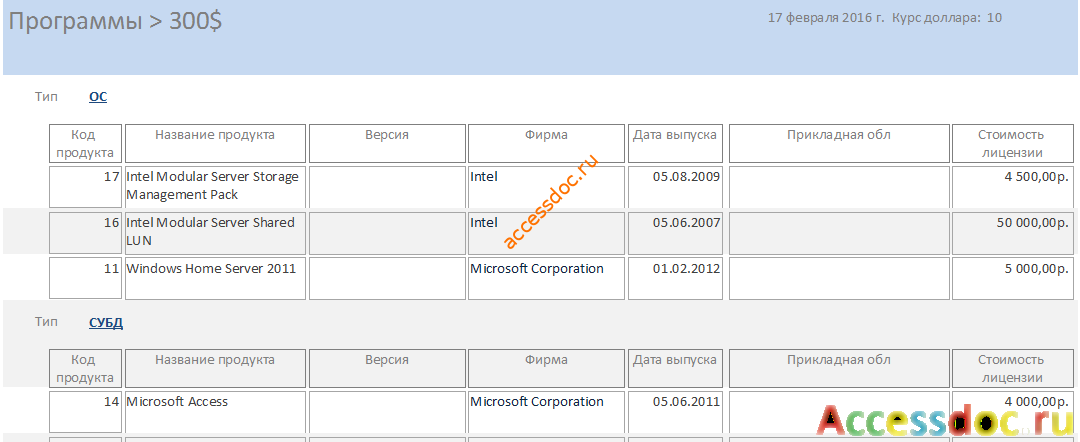Click "Microsoft Corporation" in Microsoft Access row

pyautogui.click(x=547, y=412)
